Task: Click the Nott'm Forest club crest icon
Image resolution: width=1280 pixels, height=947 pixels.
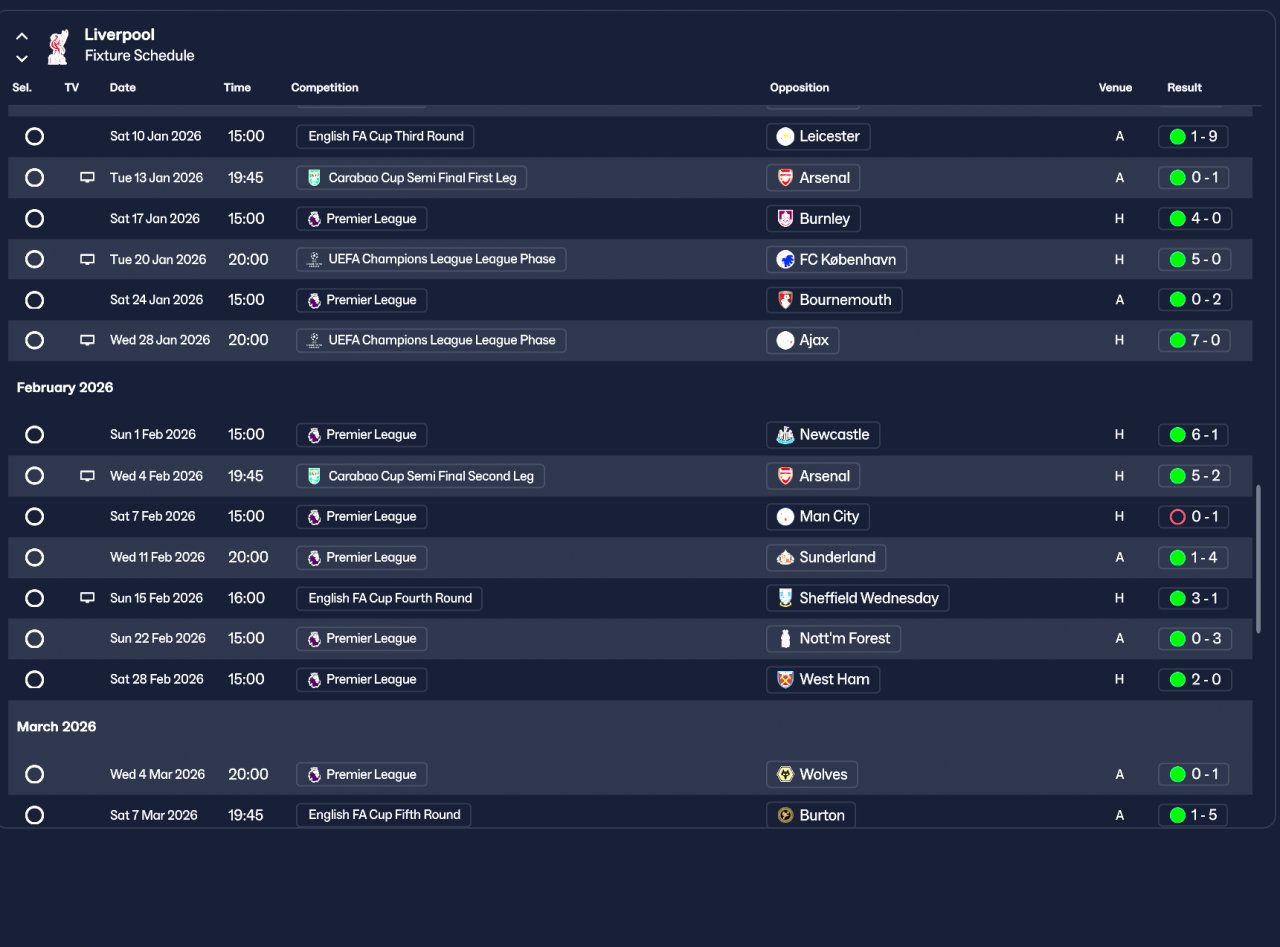Action: 786,639
